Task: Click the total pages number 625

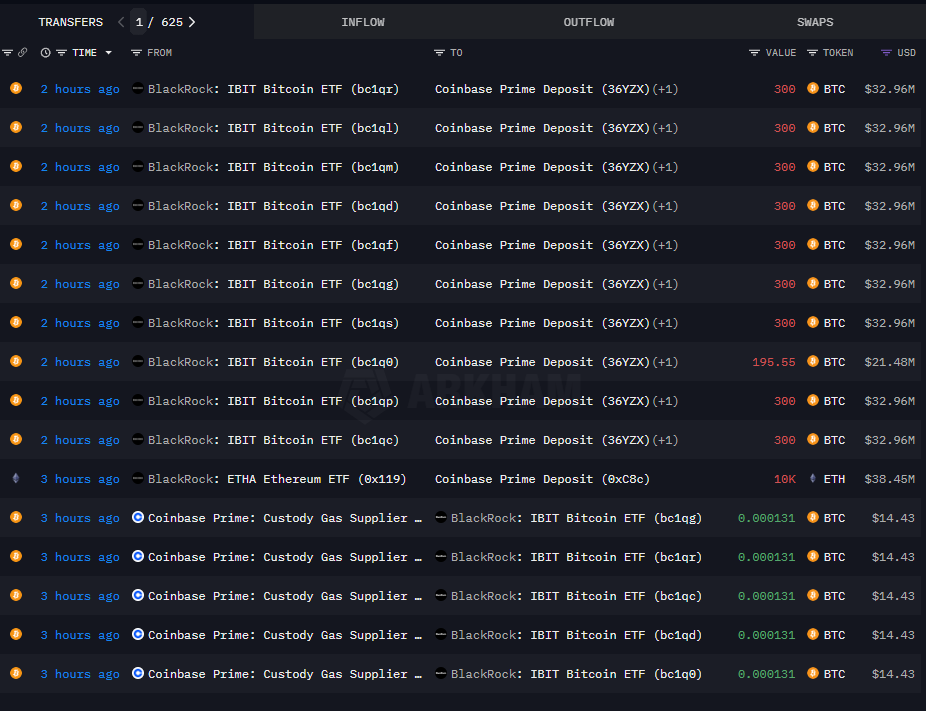Action: pyautogui.click(x=172, y=22)
